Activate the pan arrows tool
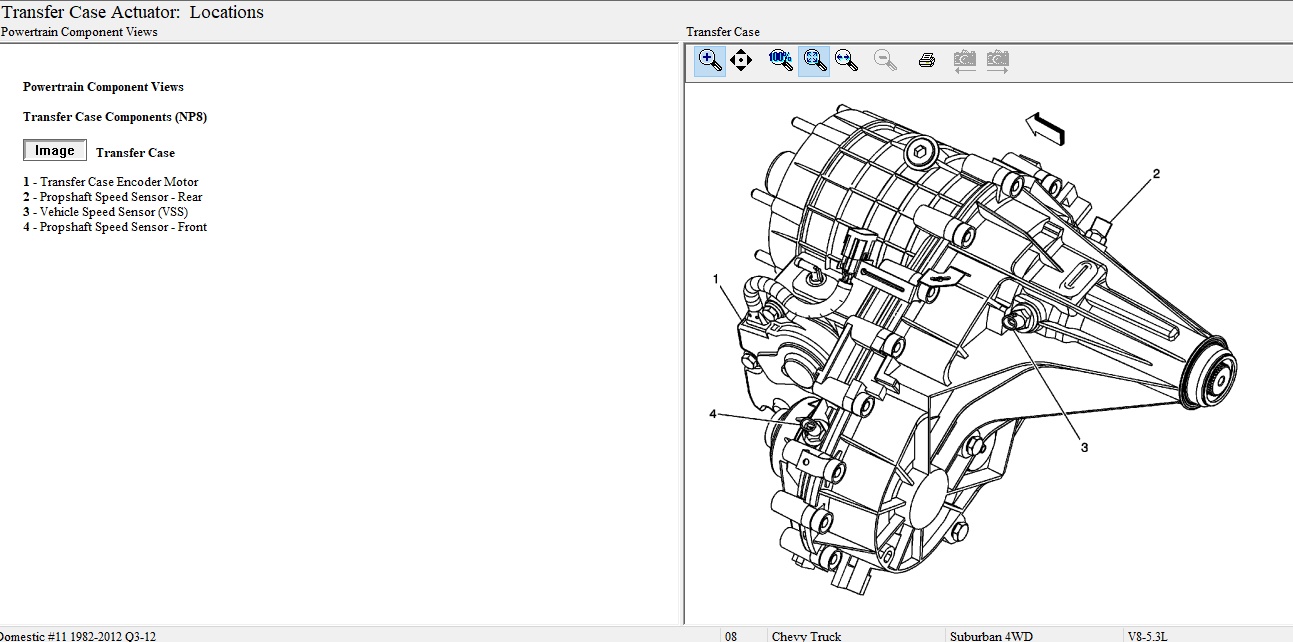1293x642 pixels. [x=741, y=60]
